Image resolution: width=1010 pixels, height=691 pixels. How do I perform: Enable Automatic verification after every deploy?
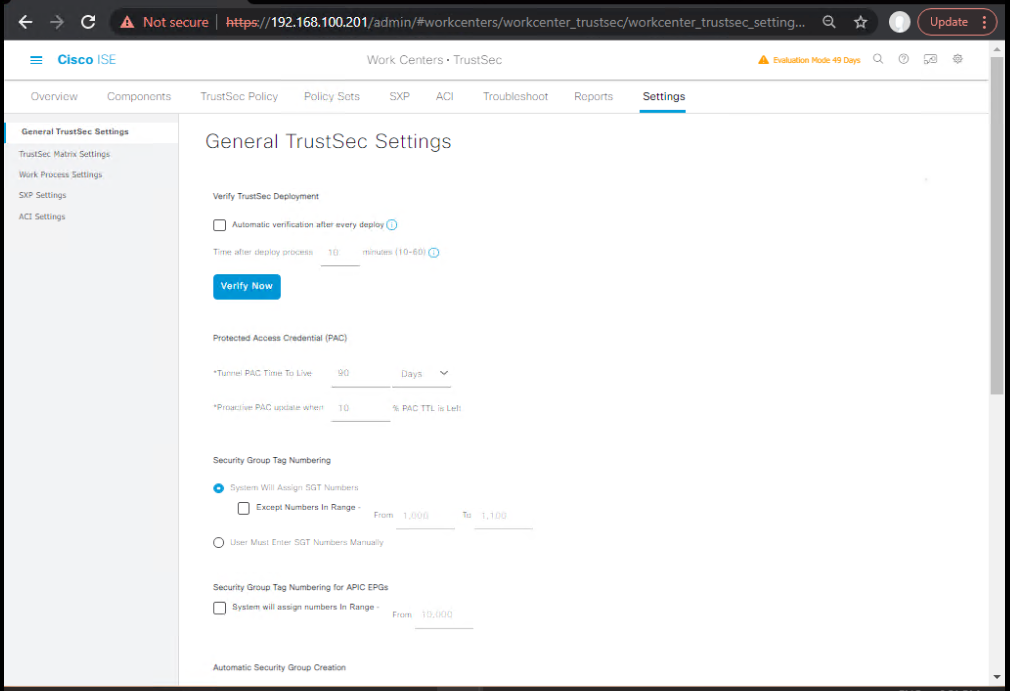tap(220, 225)
